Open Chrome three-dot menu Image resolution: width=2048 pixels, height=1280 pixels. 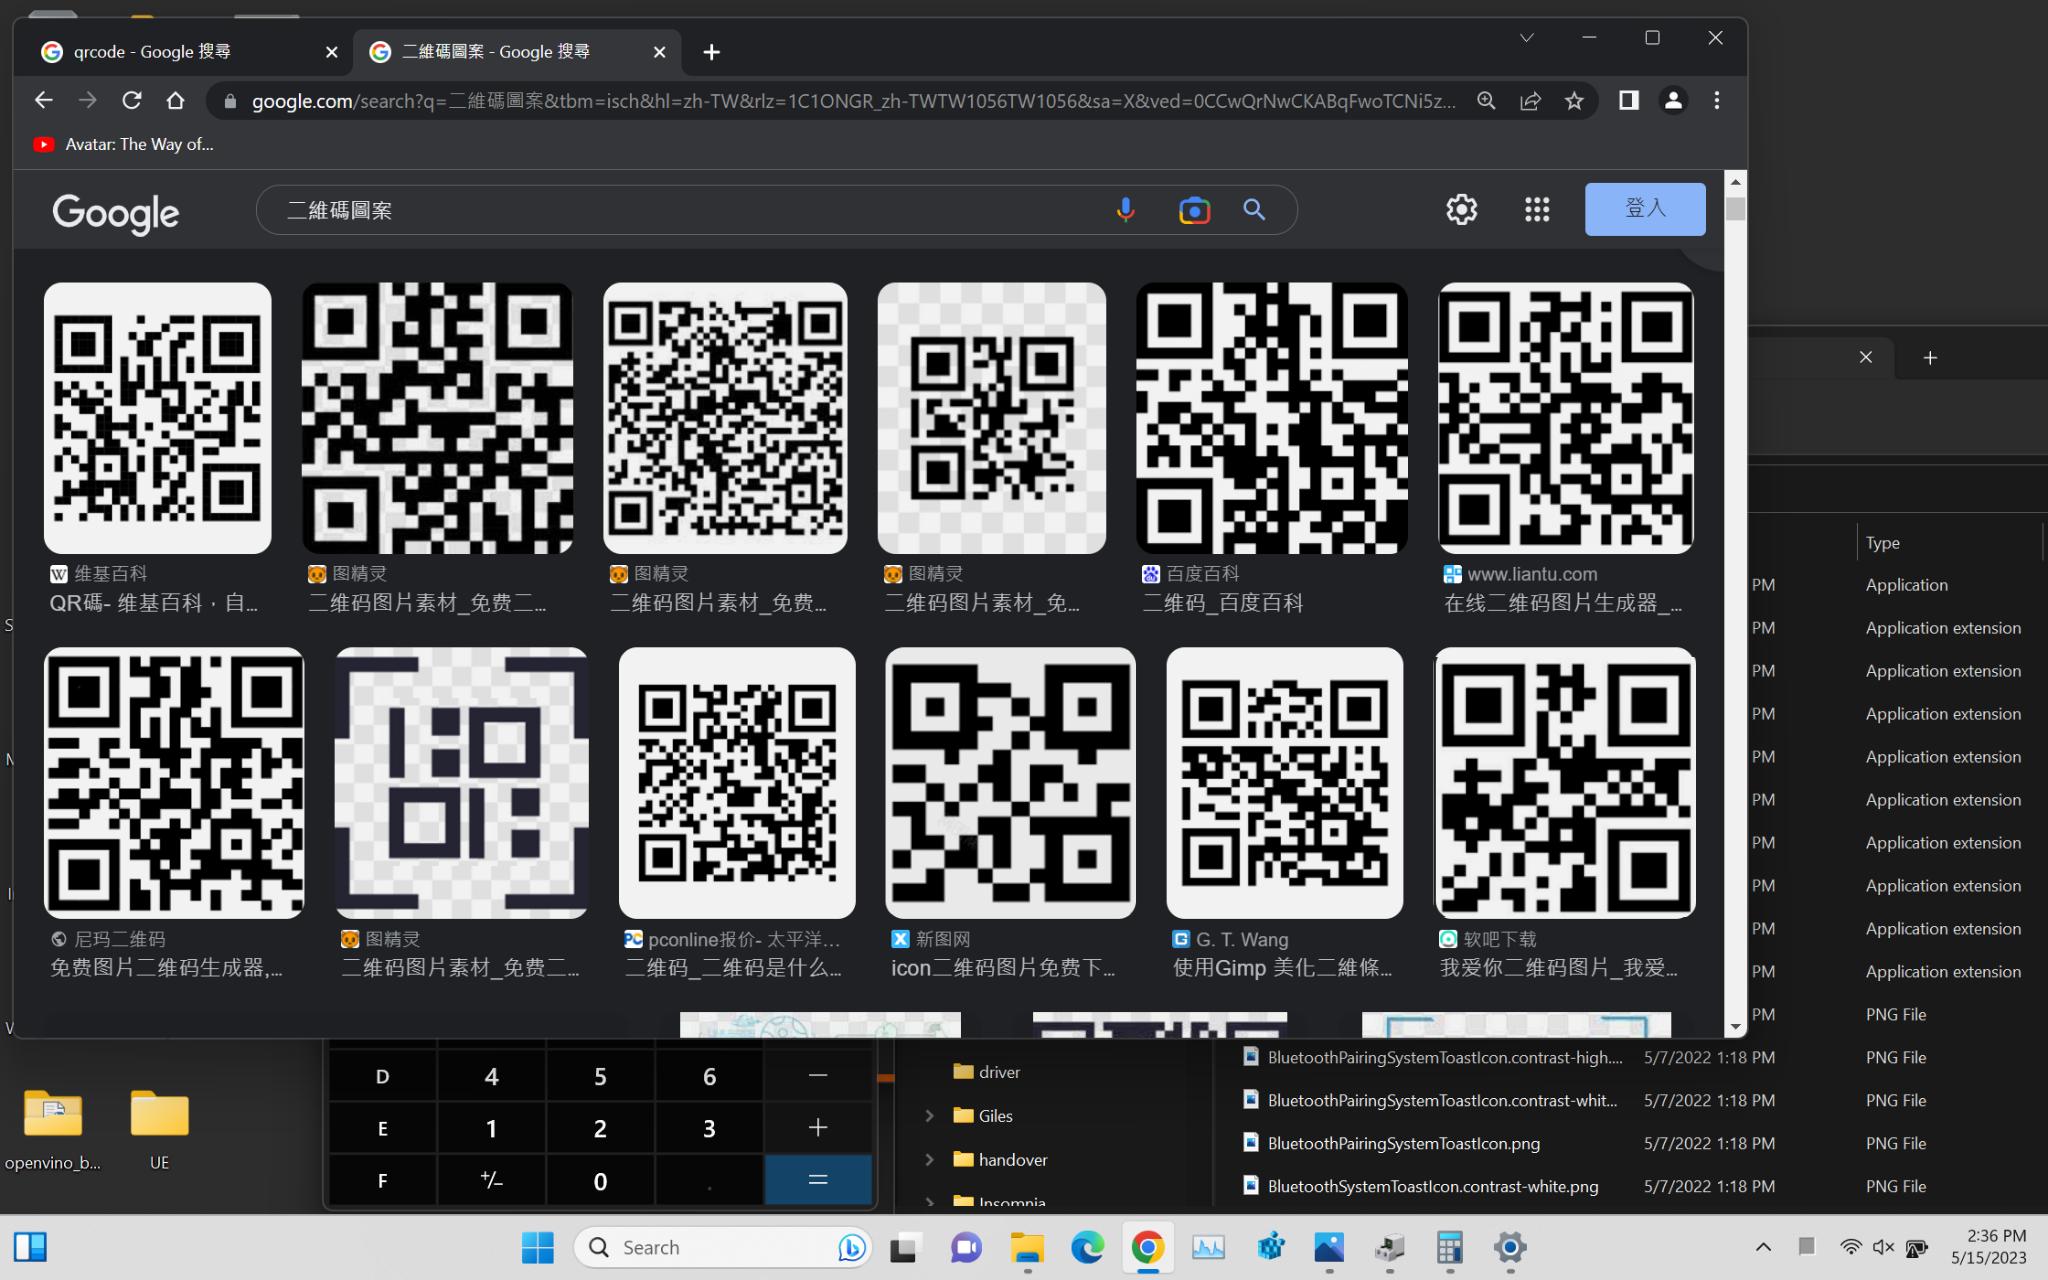click(x=1717, y=100)
